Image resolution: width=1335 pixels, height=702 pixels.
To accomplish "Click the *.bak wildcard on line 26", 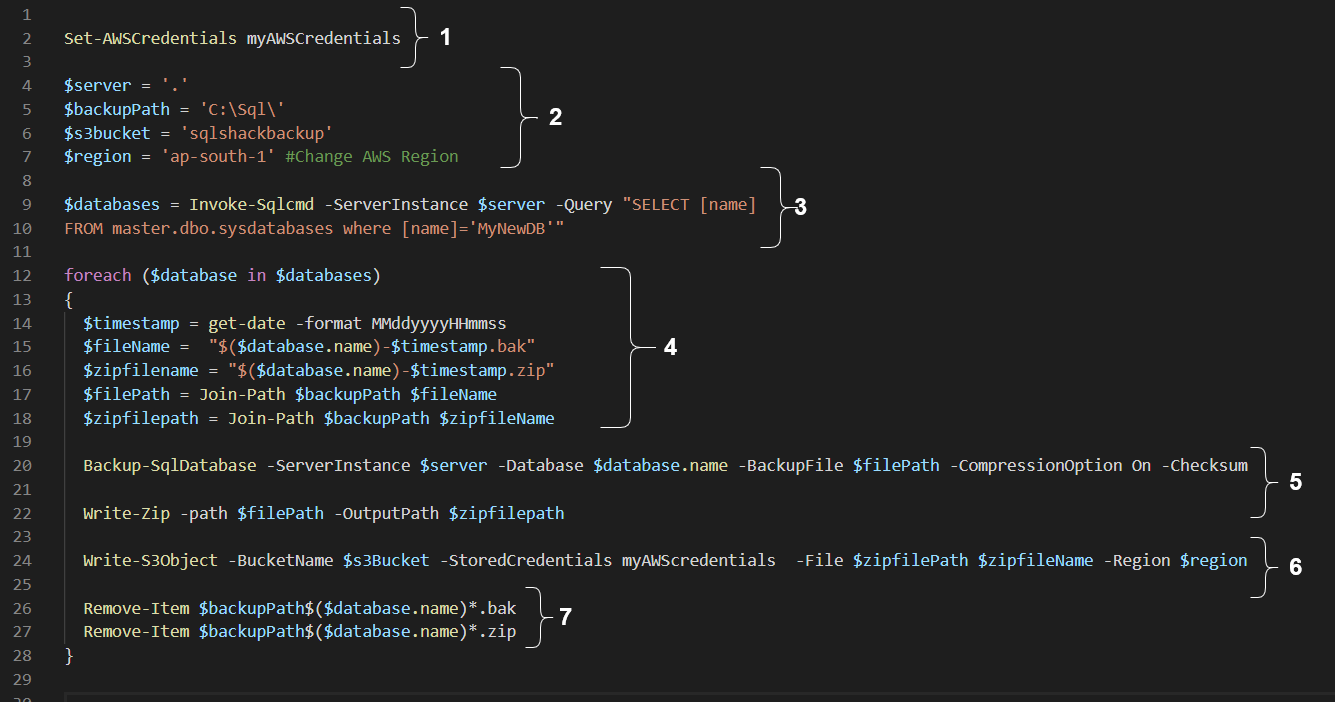I will 492,608.
